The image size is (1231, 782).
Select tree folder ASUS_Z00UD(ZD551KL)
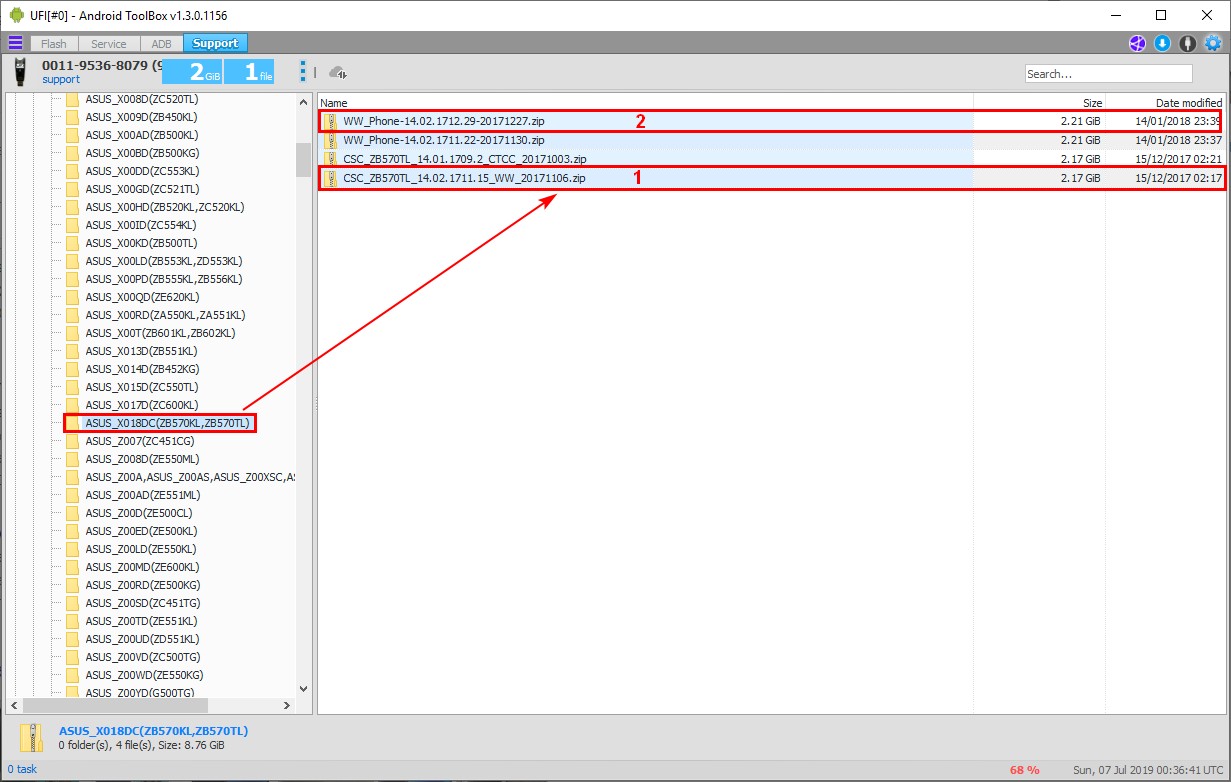(142, 639)
